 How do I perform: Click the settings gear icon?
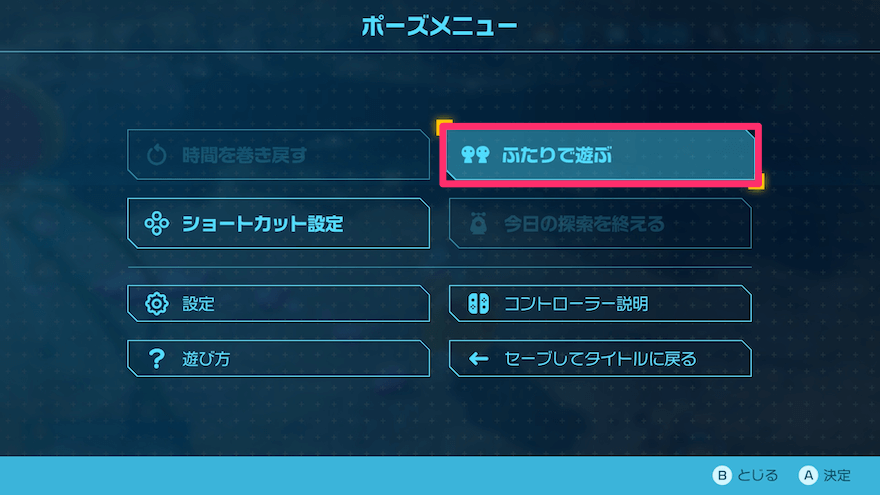pos(156,303)
